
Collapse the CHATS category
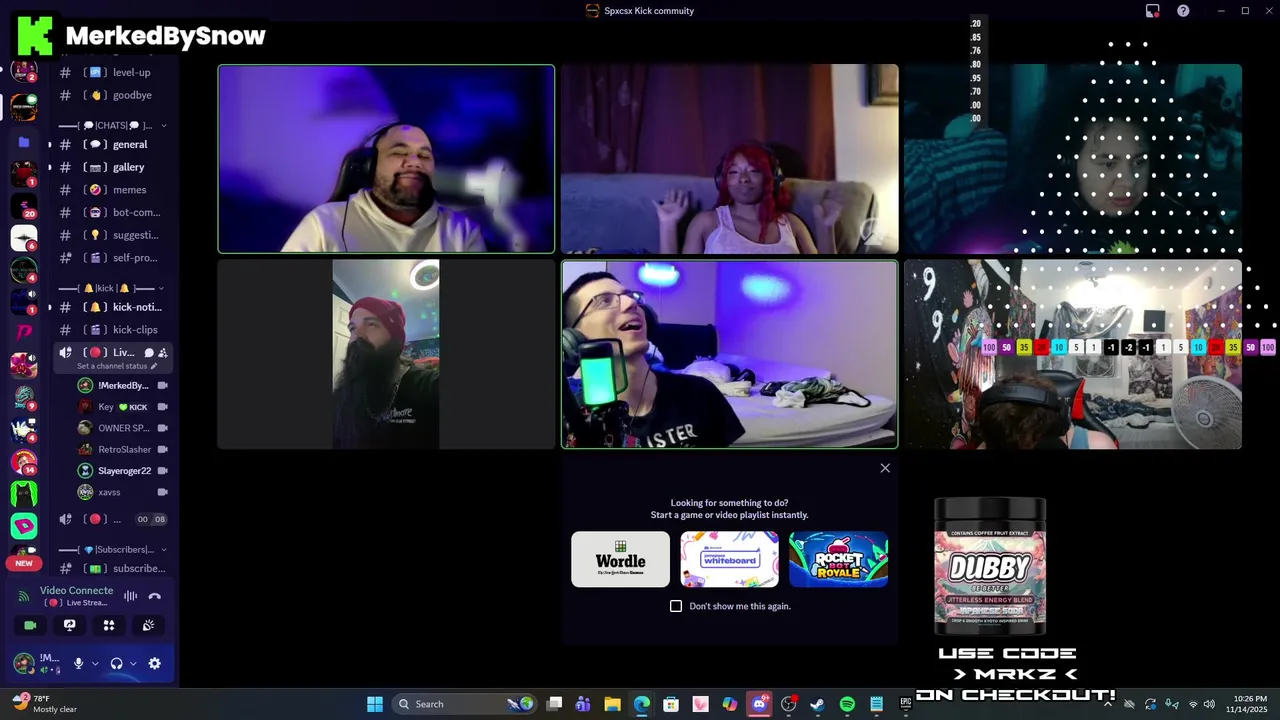tap(112, 125)
